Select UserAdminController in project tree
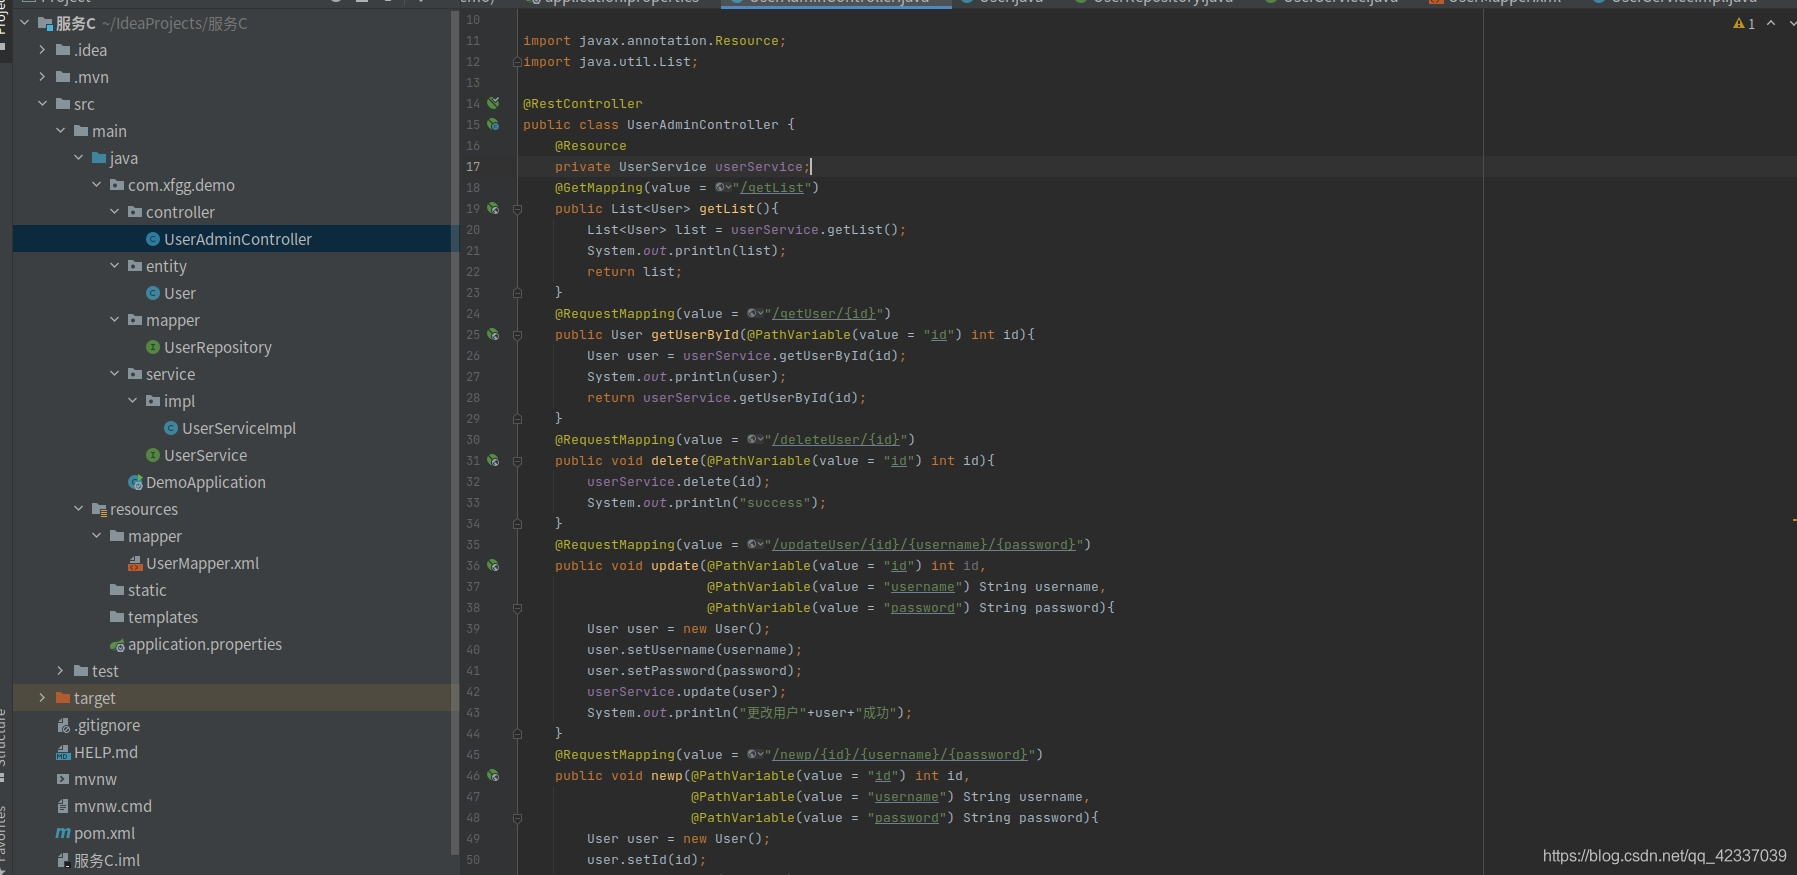 point(229,239)
